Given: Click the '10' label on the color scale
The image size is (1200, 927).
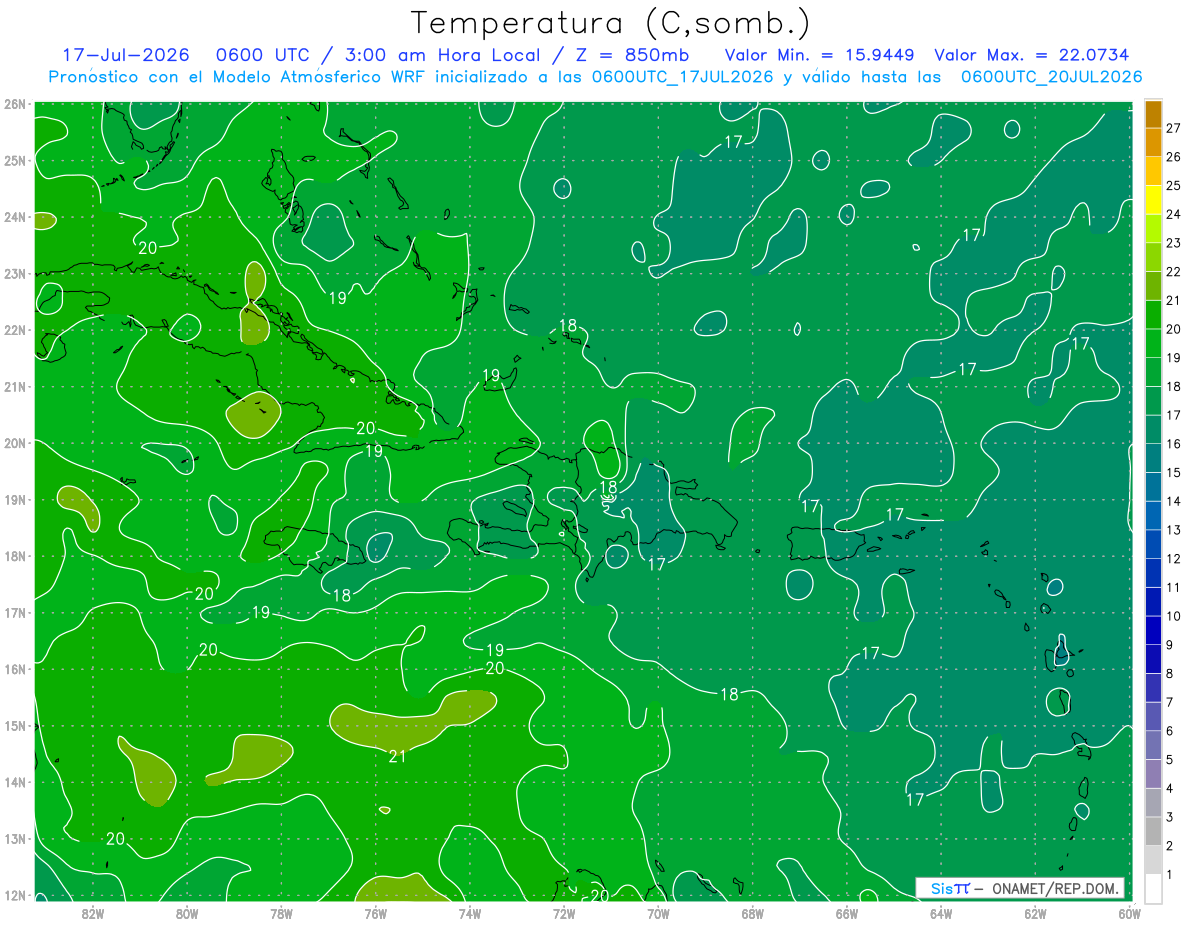Looking at the screenshot, I should click(x=1173, y=616).
